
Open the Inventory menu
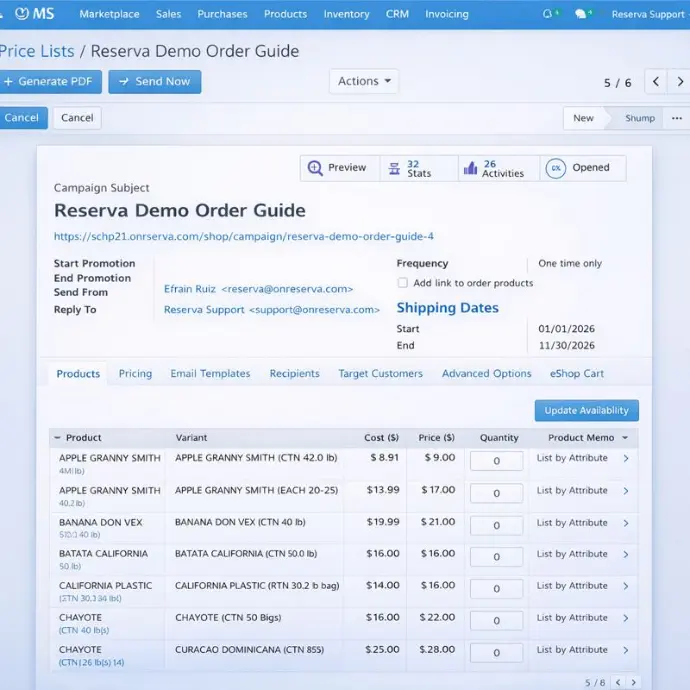(x=346, y=14)
